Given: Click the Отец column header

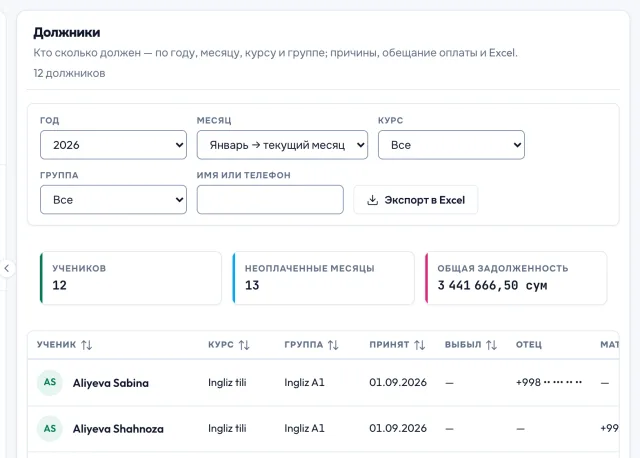Looking at the screenshot, I should 529,345.
